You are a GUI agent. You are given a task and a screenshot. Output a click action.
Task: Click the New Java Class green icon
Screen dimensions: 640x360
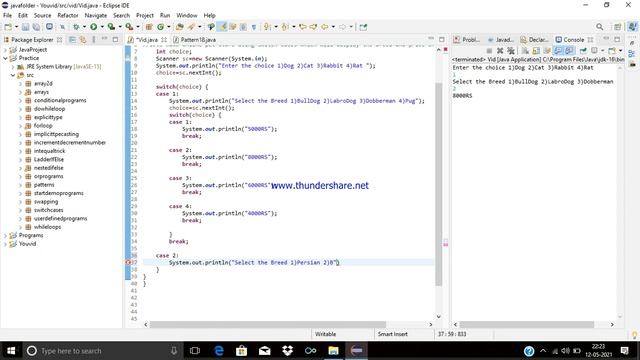(x=160, y=27)
